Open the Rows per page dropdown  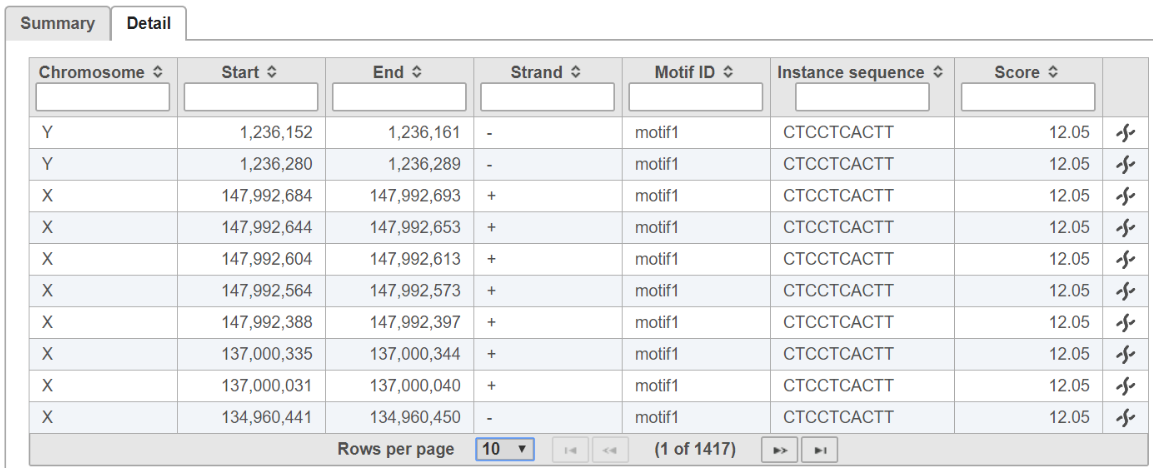pos(505,450)
